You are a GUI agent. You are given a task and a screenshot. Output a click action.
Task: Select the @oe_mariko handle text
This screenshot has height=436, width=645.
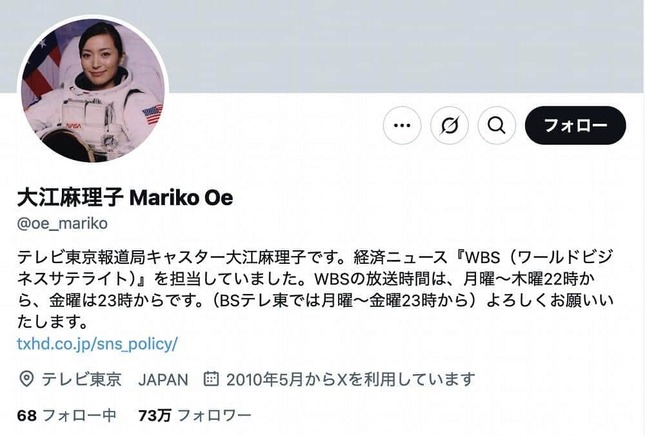pos(63,224)
